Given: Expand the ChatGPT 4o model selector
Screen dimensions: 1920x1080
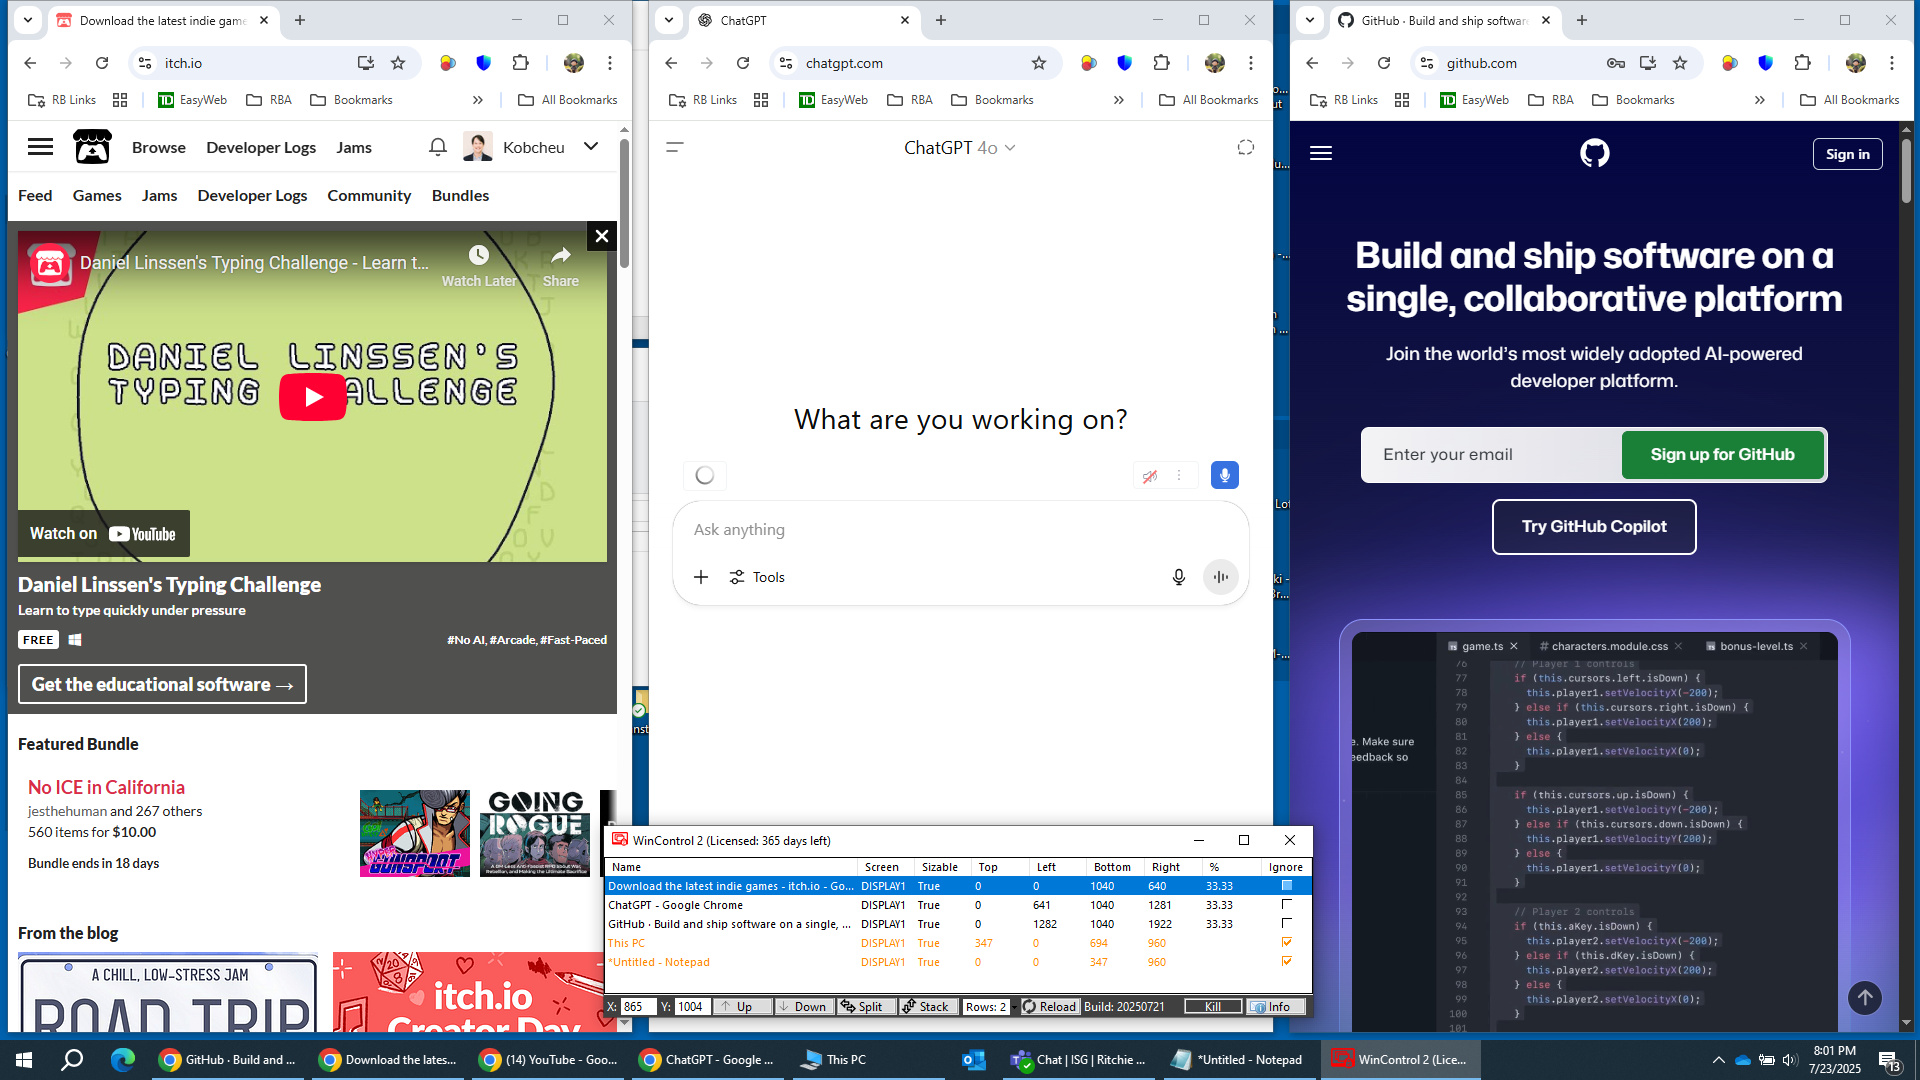Looking at the screenshot, I should click(x=960, y=147).
